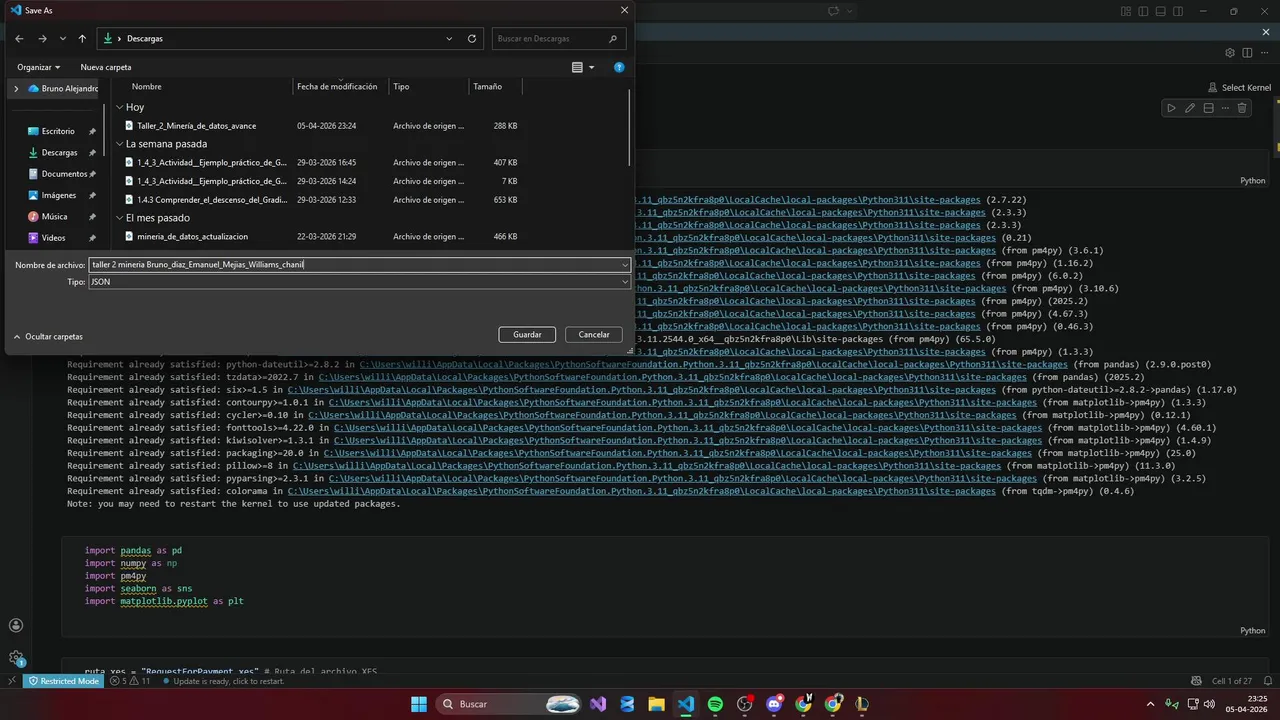Image resolution: width=1280 pixels, height=720 pixels.
Task: Click Select Kernel in VS Code notebook
Action: click(1240, 88)
